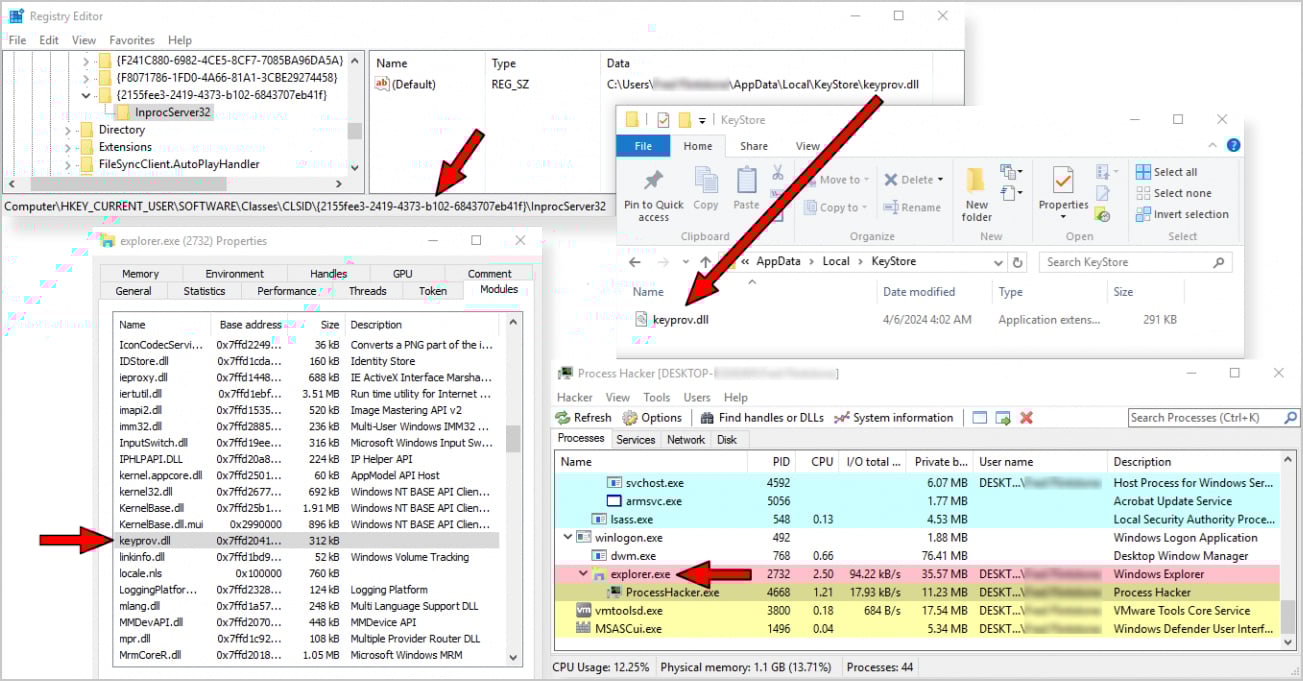
Task: Select keyprov.dll in the Modules list
Action: point(306,541)
